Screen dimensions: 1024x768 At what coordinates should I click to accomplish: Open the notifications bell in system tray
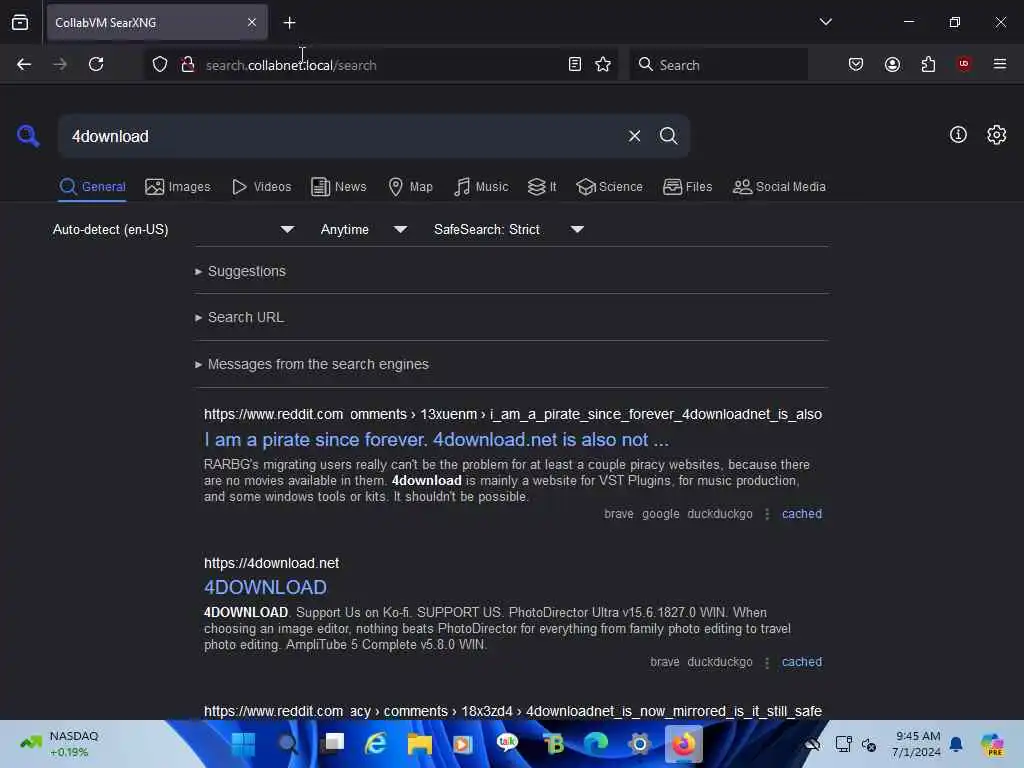(956, 744)
